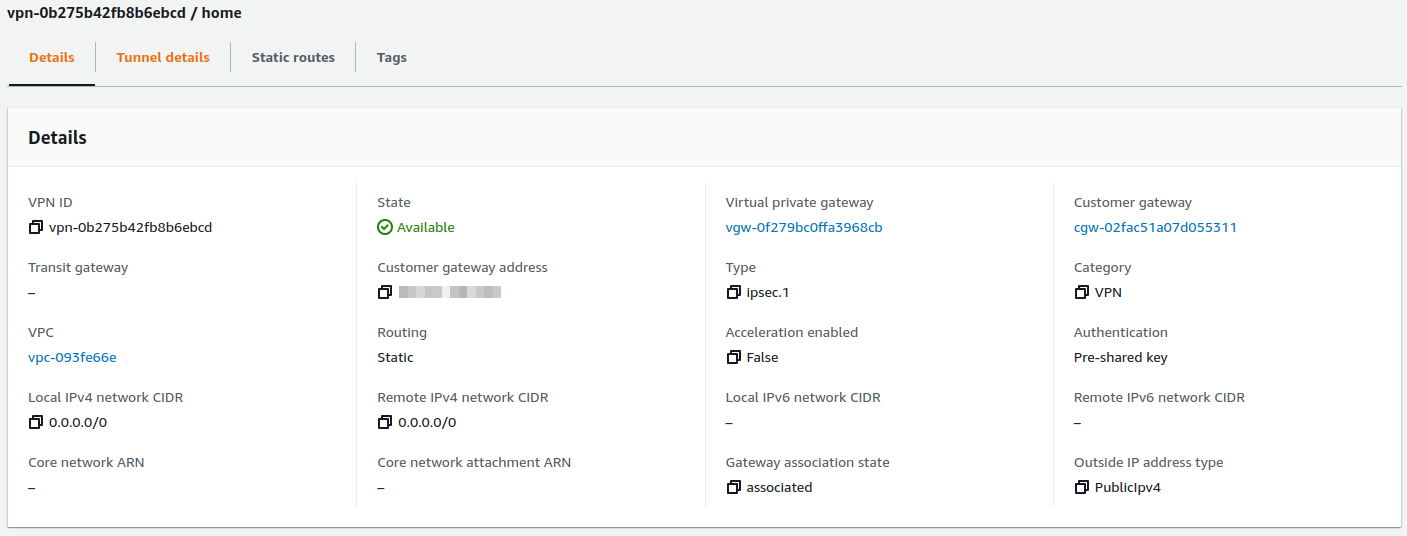The width and height of the screenshot is (1407, 536).
Task: Switch to the Tunnel details tab
Action: (163, 58)
